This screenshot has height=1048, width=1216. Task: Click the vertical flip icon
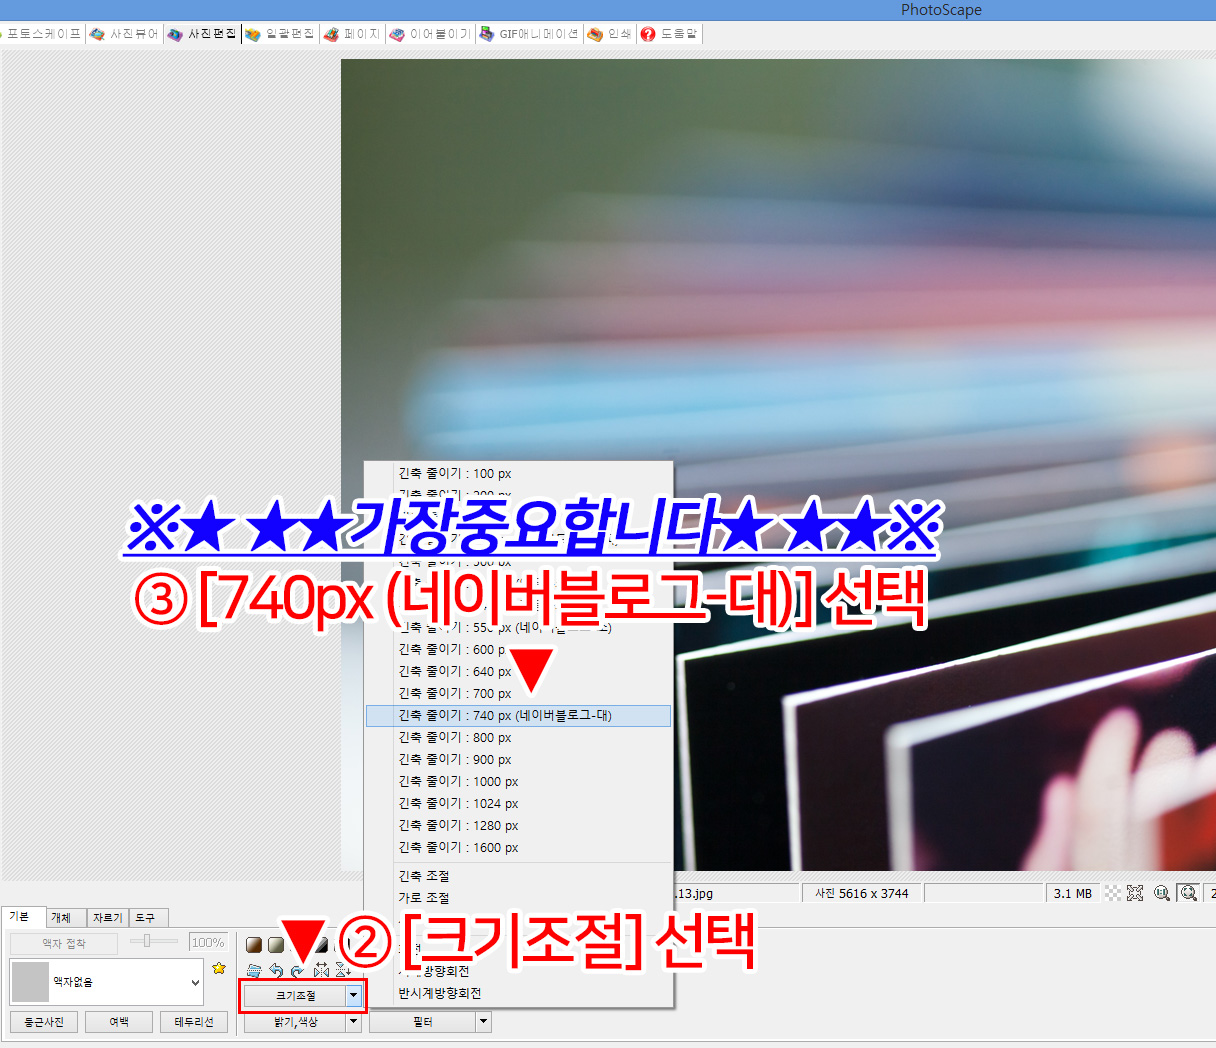point(343,970)
